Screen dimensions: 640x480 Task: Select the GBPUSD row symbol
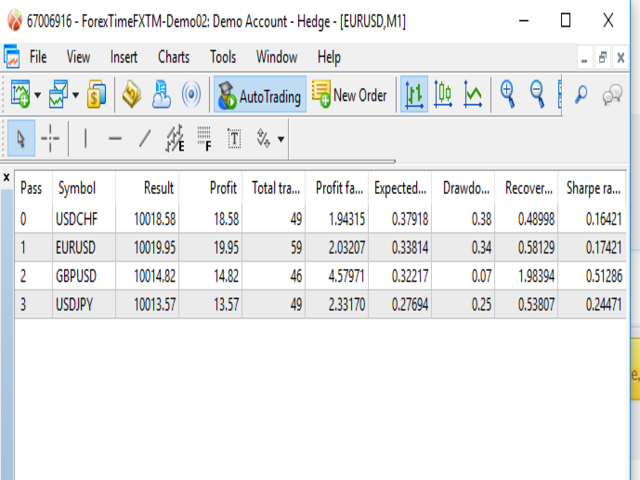[76, 276]
